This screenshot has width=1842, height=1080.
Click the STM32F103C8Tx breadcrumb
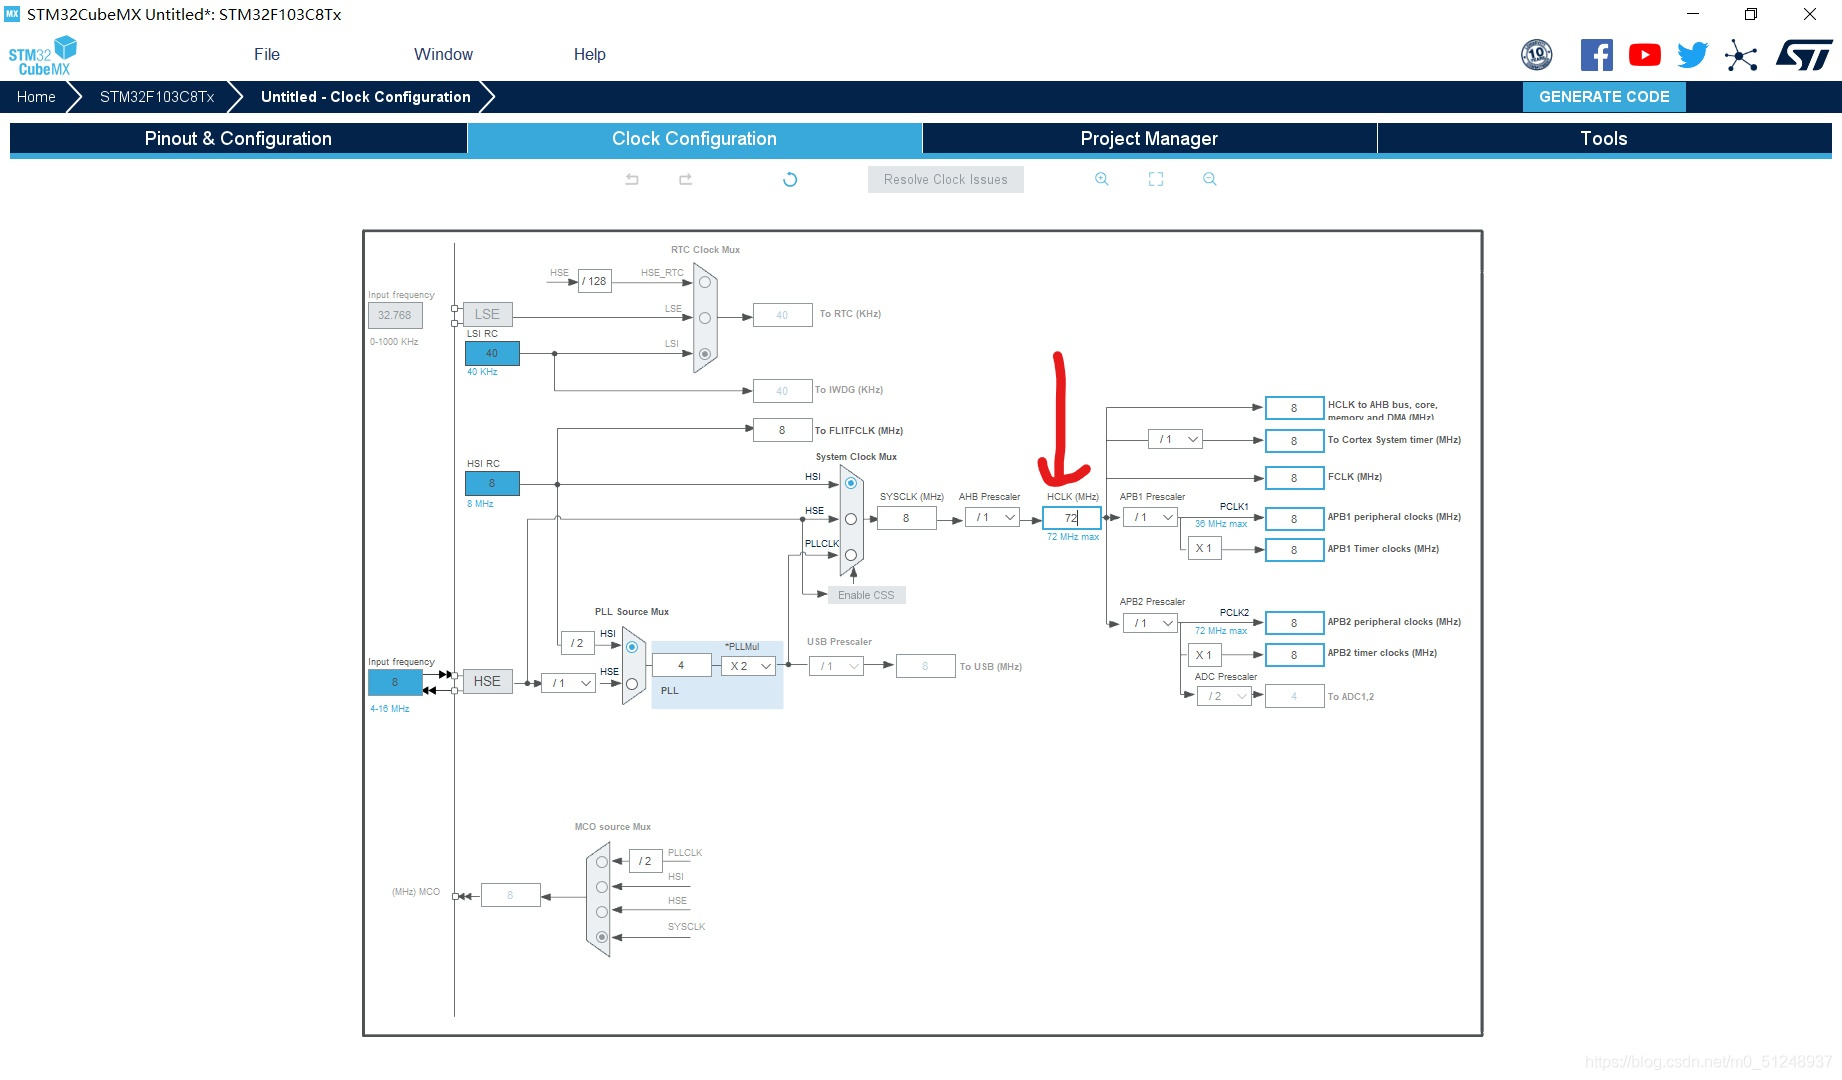pos(157,97)
